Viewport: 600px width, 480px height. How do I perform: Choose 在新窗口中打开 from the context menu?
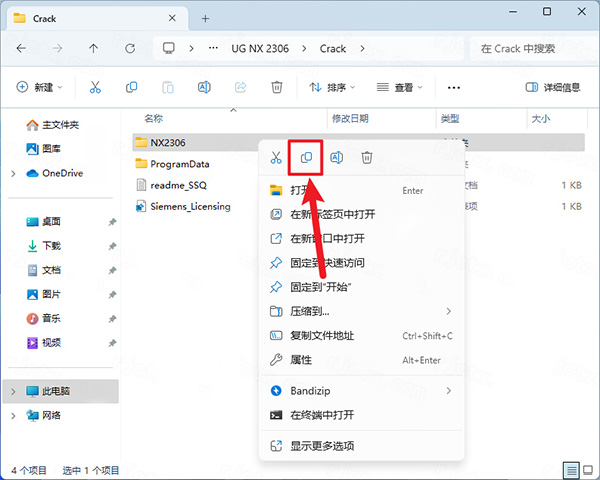point(362,238)
